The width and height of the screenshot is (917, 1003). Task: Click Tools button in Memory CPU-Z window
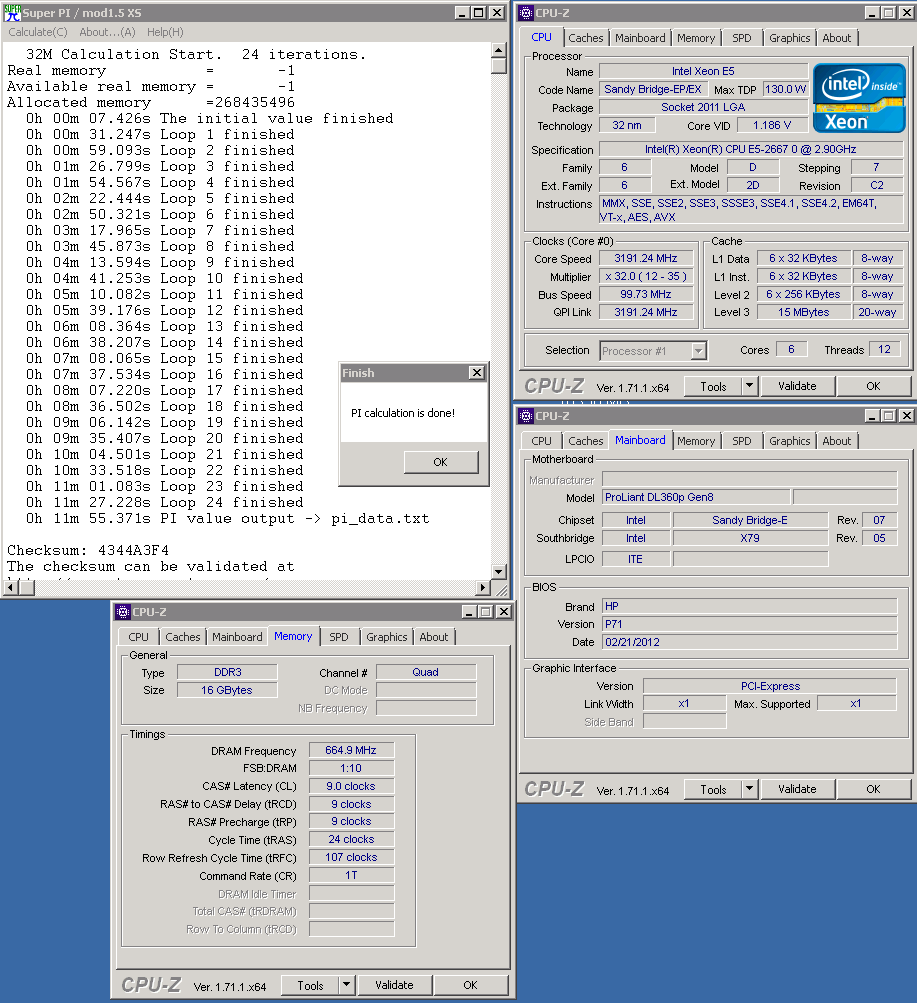310,986
